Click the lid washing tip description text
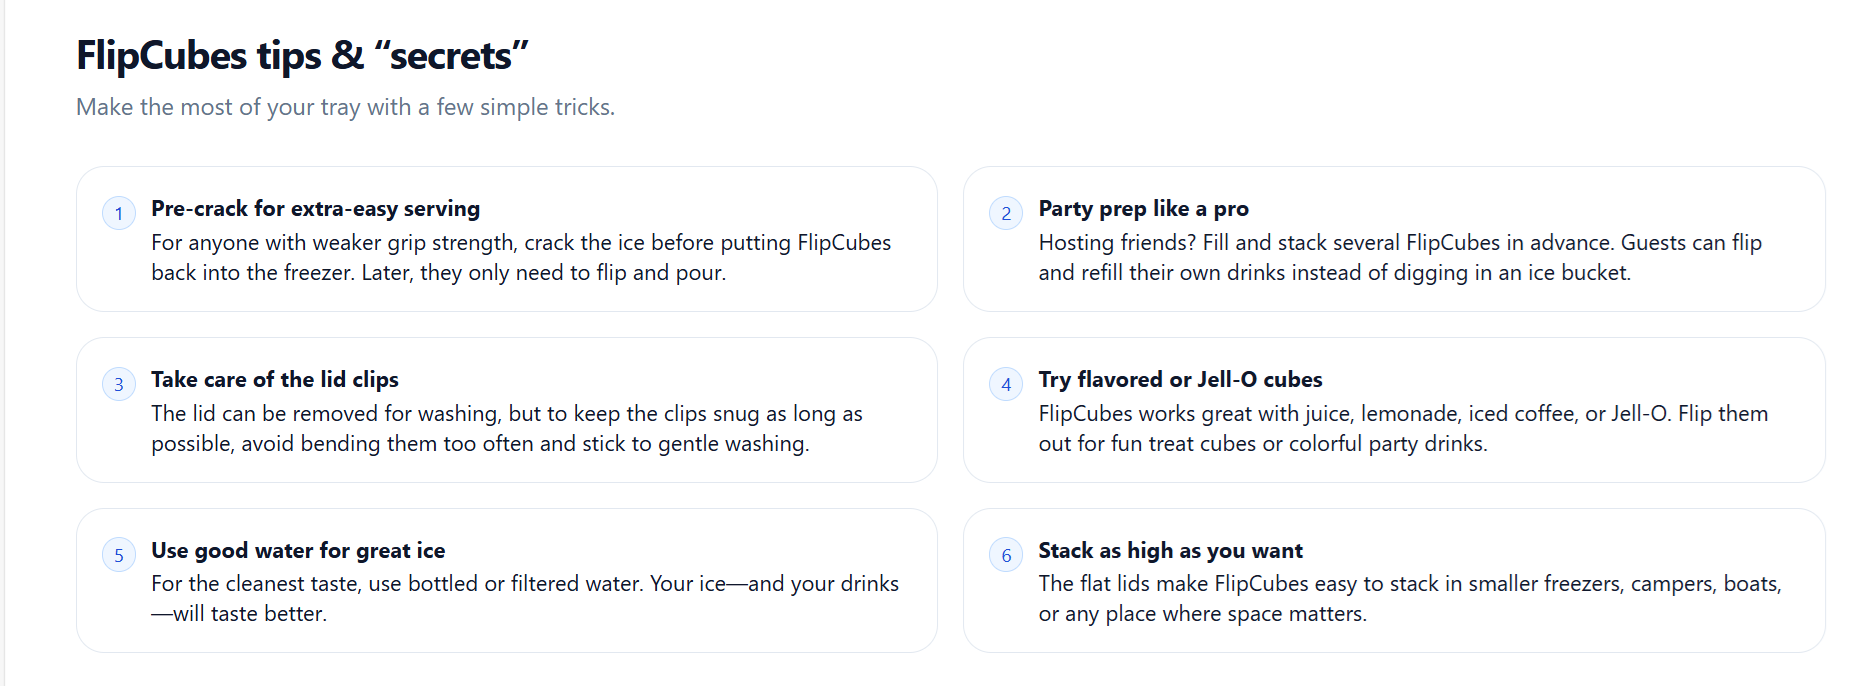This screenshot has width=1873, height=686. point(506,429)
